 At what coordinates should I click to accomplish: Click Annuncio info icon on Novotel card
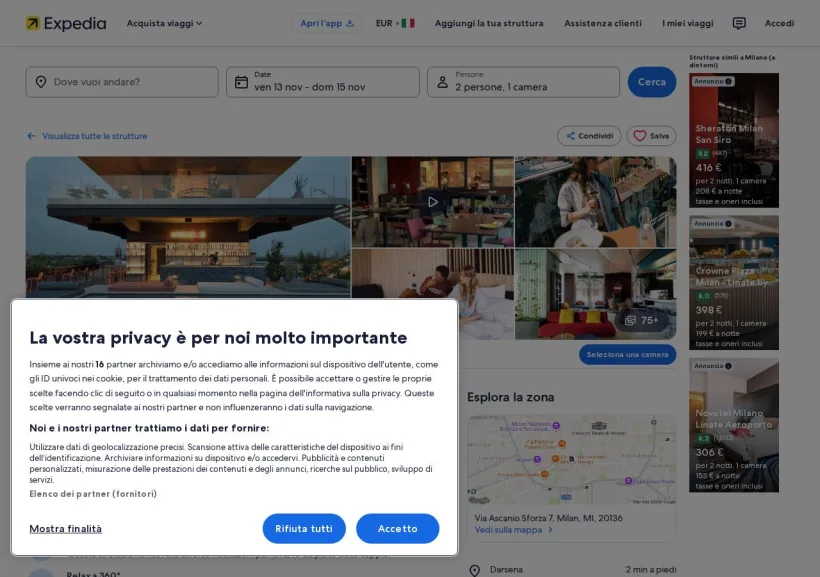pos(728,366)
